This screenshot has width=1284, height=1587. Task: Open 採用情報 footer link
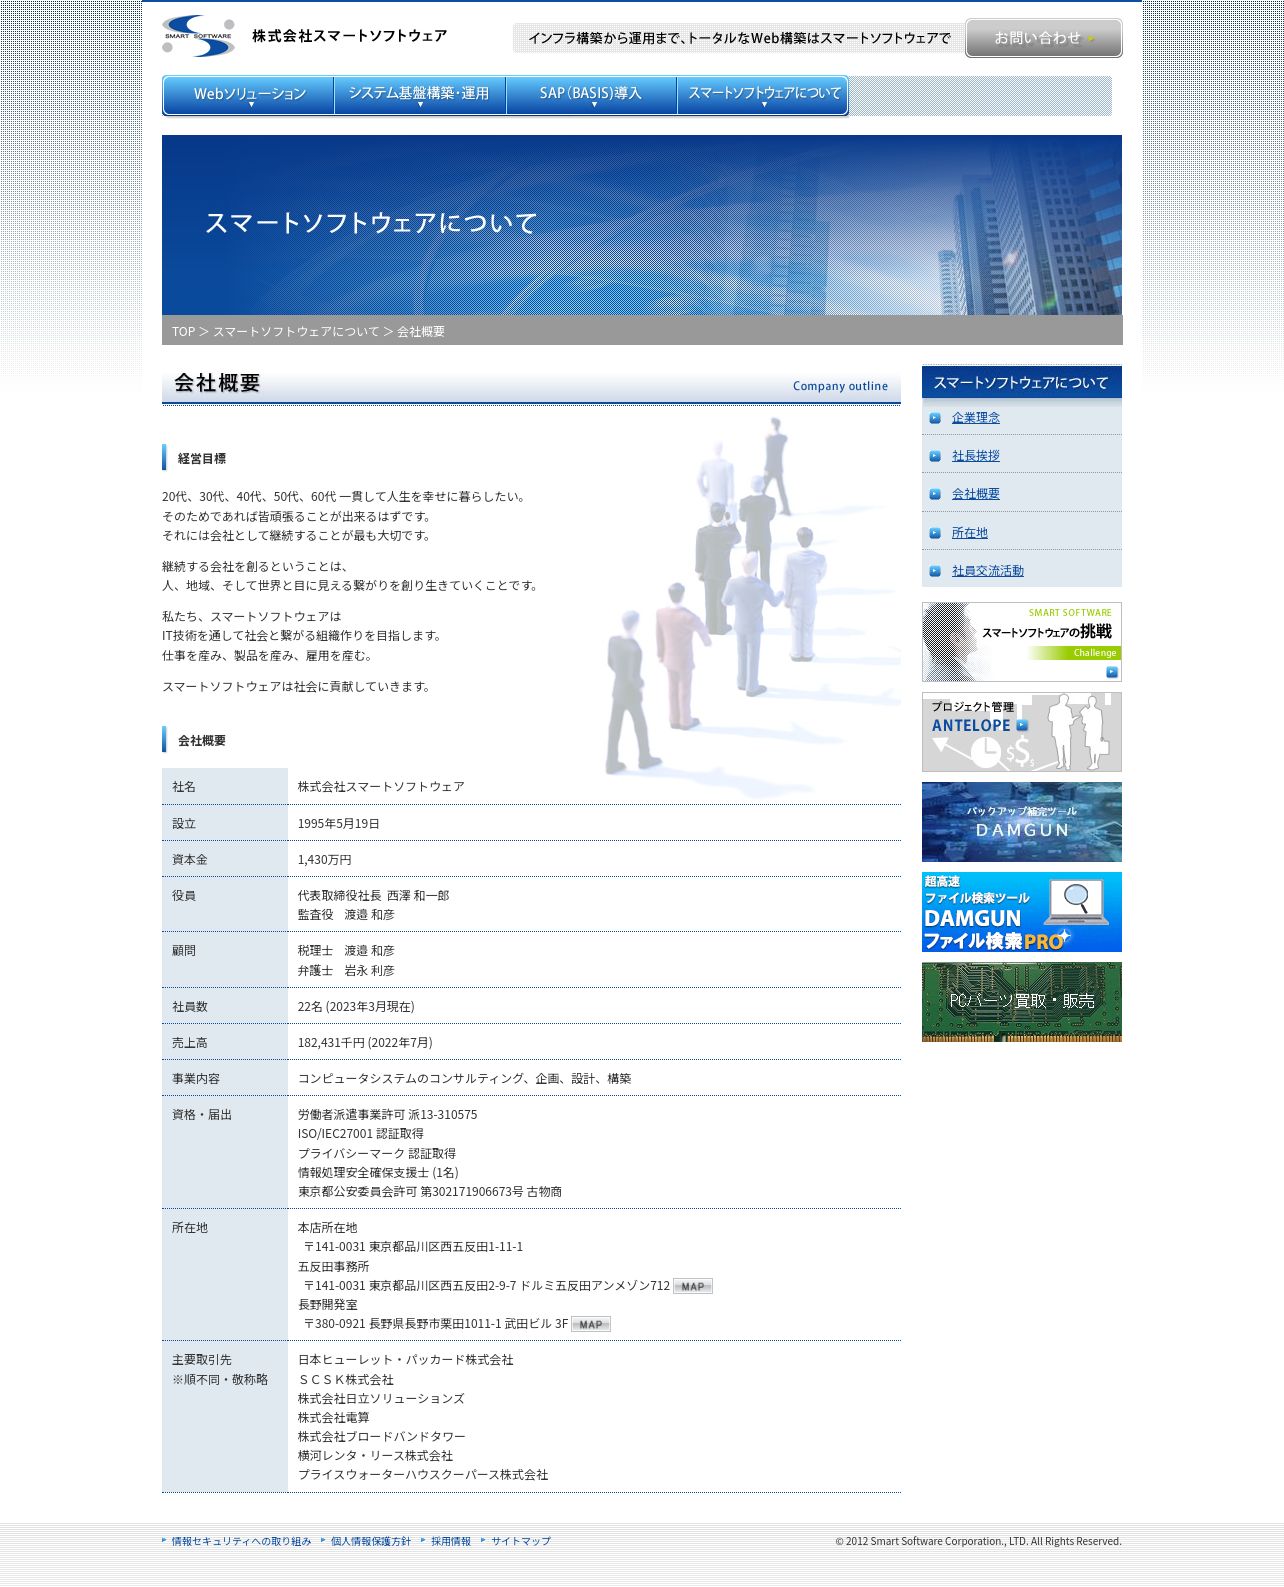pyautogui.click(x=451, y=1541)
